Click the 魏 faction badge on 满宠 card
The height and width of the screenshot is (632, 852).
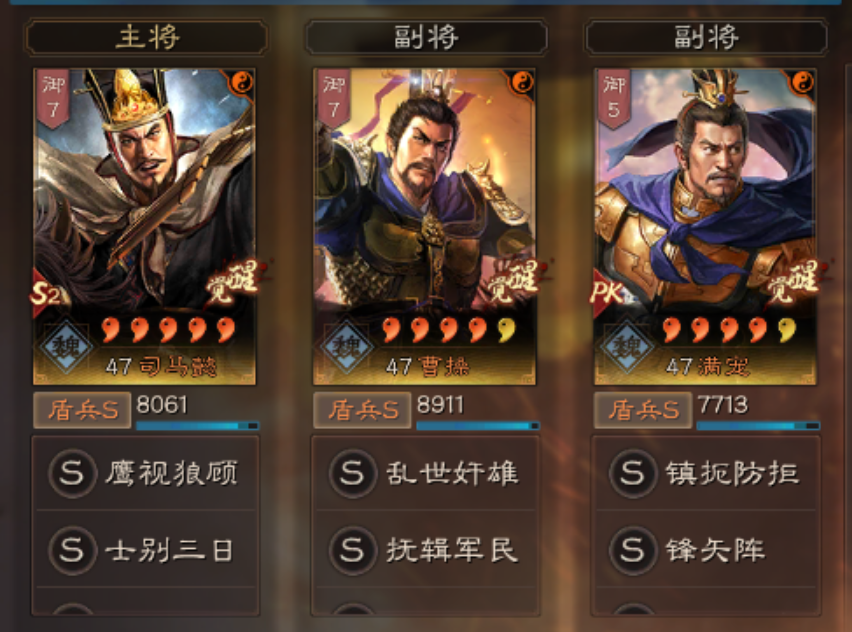[x=627, y=347]
